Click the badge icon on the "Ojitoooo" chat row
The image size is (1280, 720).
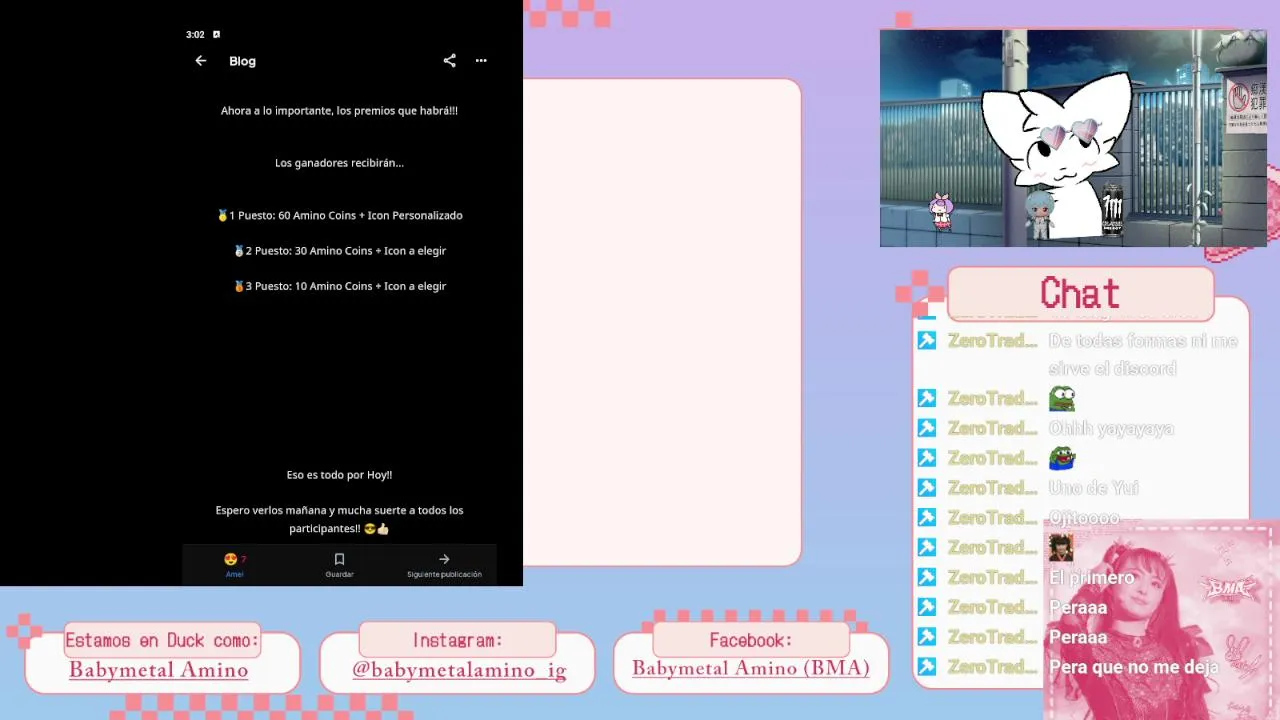(927, 518)
